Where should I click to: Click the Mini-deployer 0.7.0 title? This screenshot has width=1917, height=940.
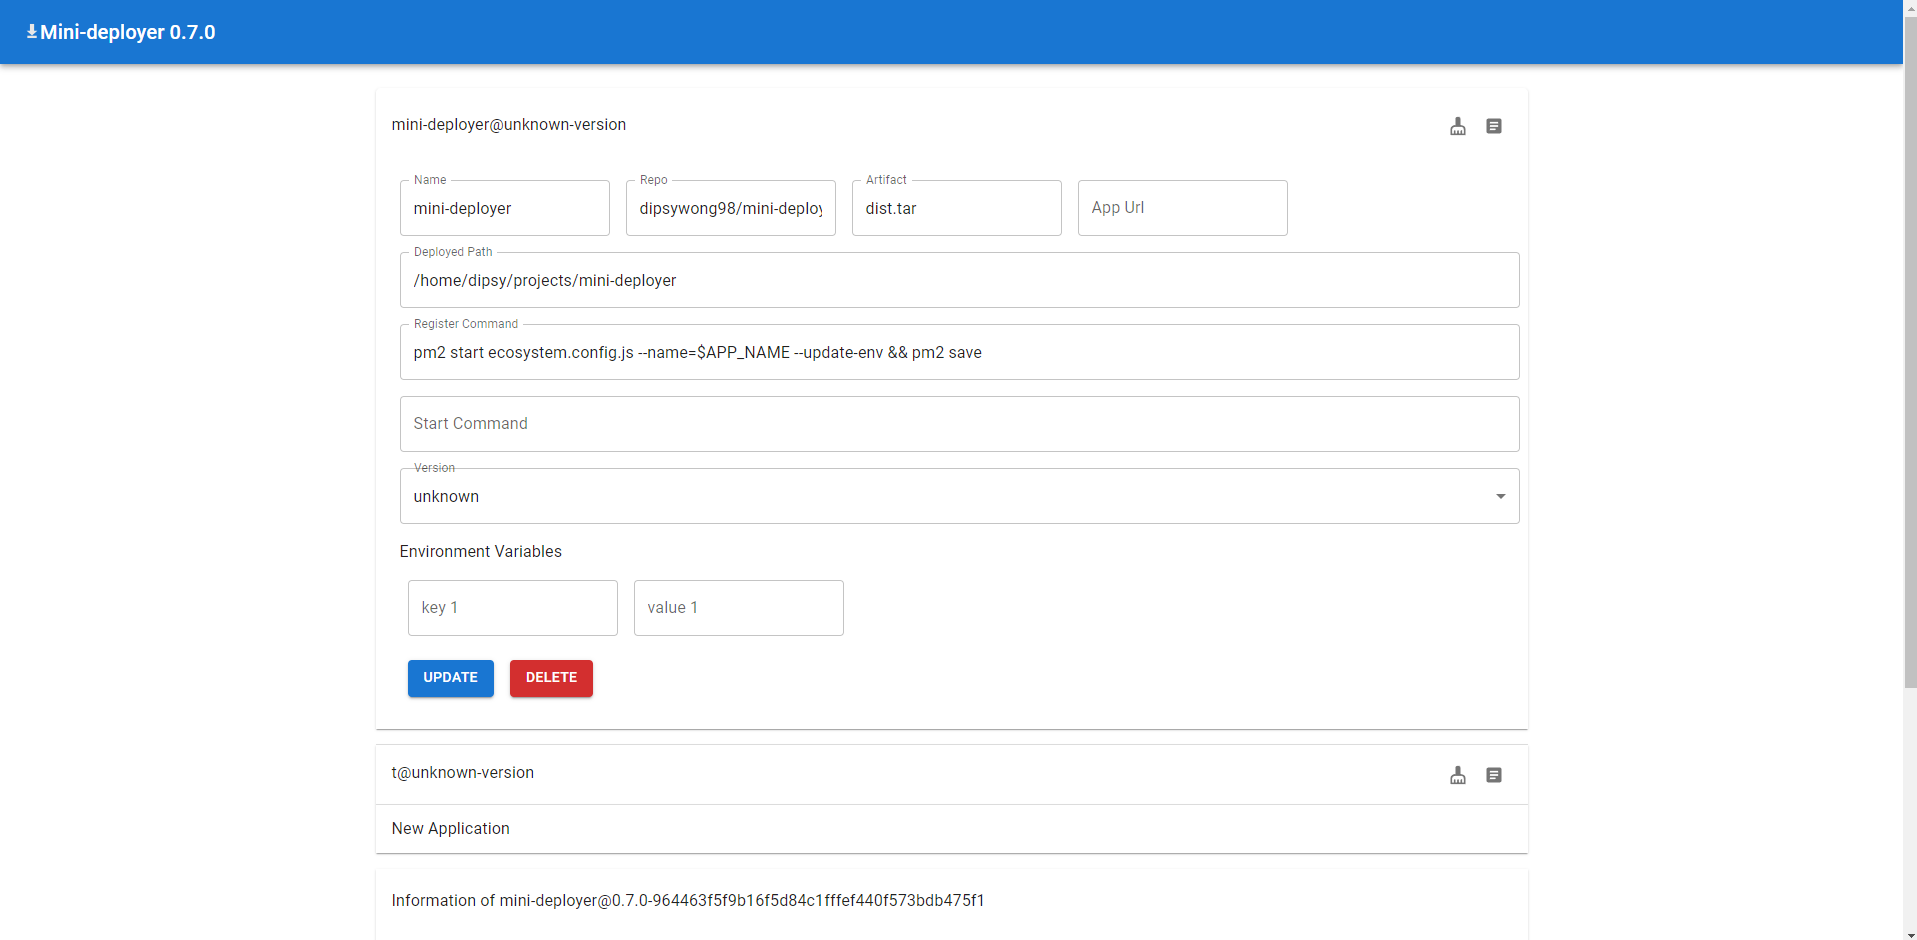(x=128, y=32)
